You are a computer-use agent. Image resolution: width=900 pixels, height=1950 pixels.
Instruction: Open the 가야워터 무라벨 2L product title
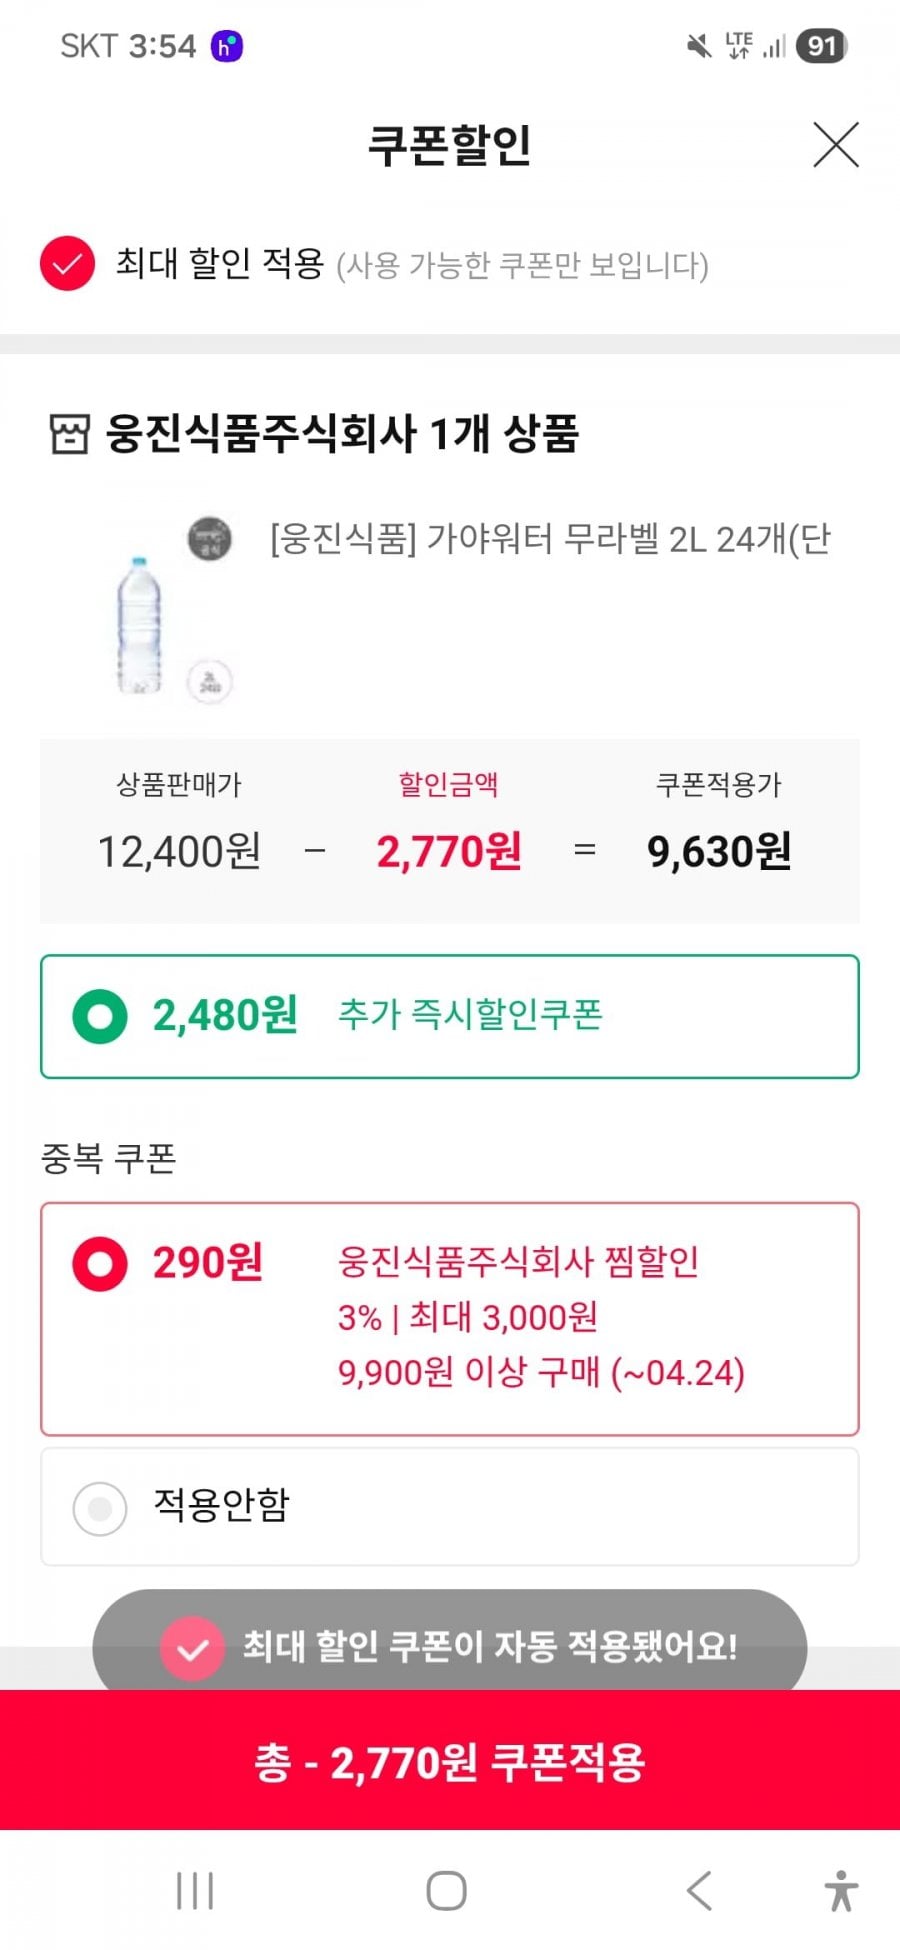pos(550,540)
